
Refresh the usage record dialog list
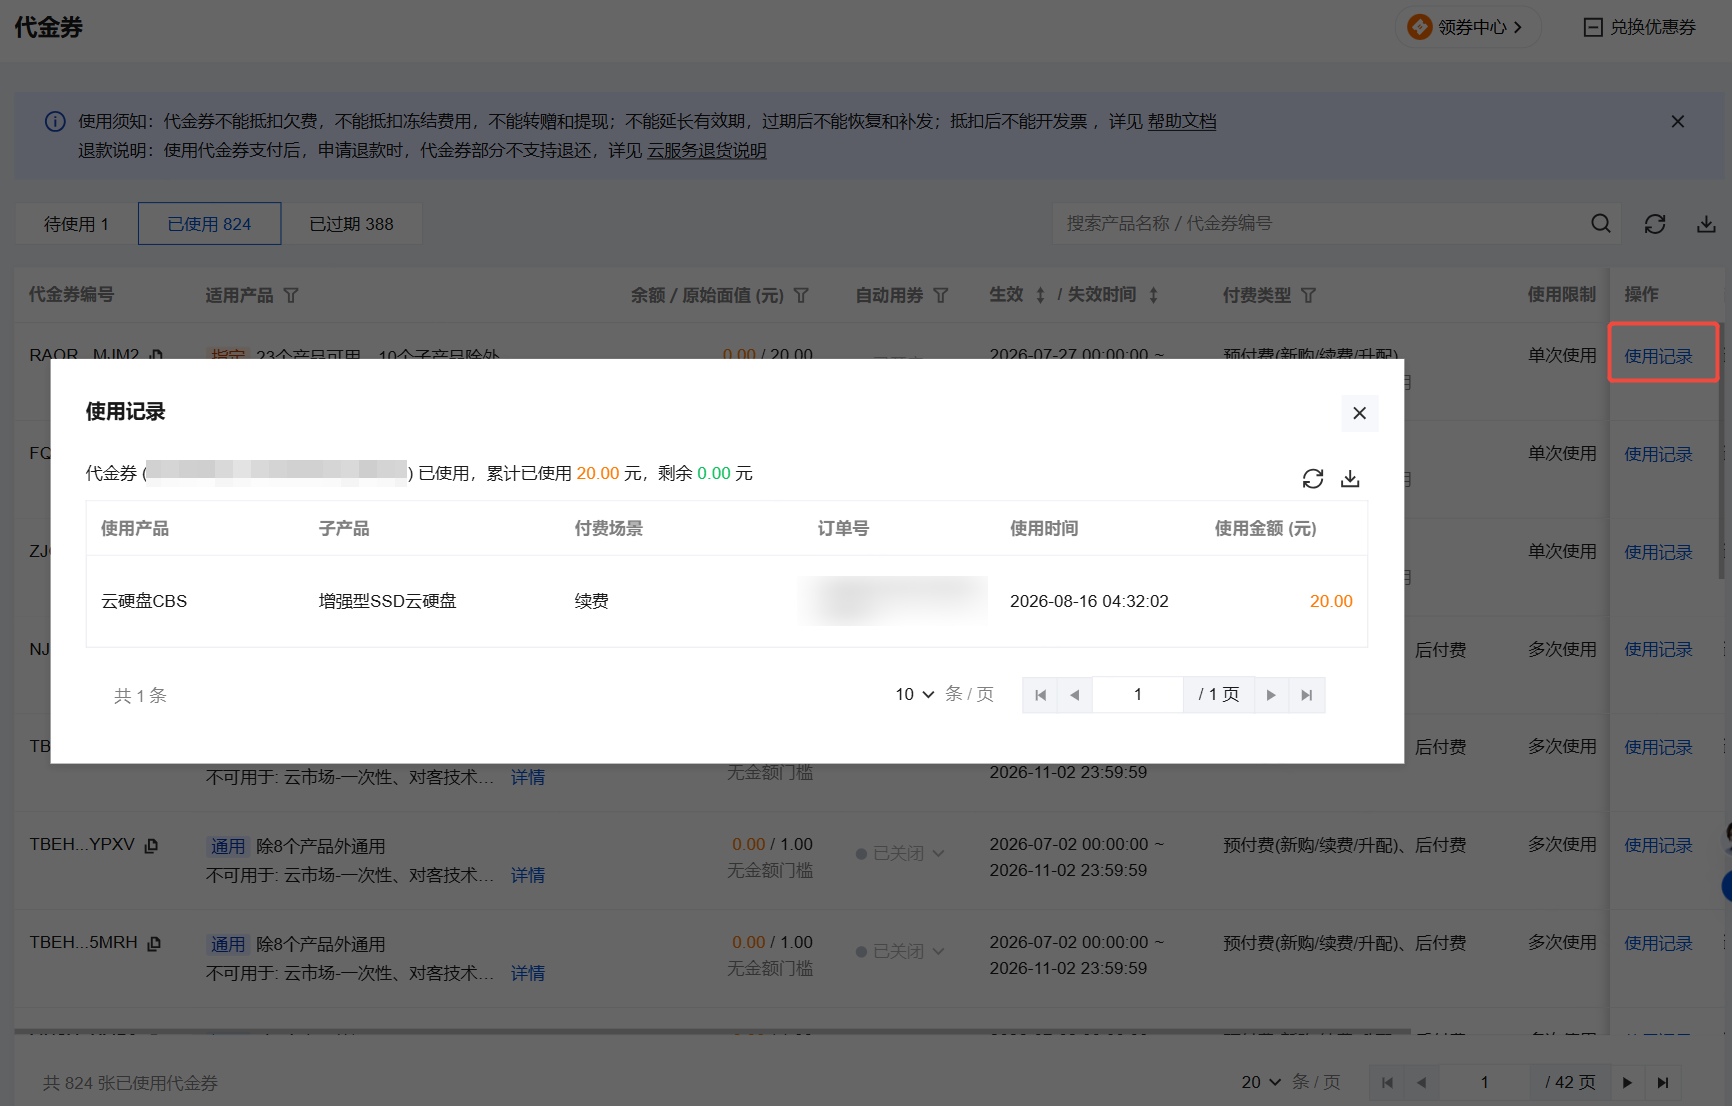(1313, 479)
